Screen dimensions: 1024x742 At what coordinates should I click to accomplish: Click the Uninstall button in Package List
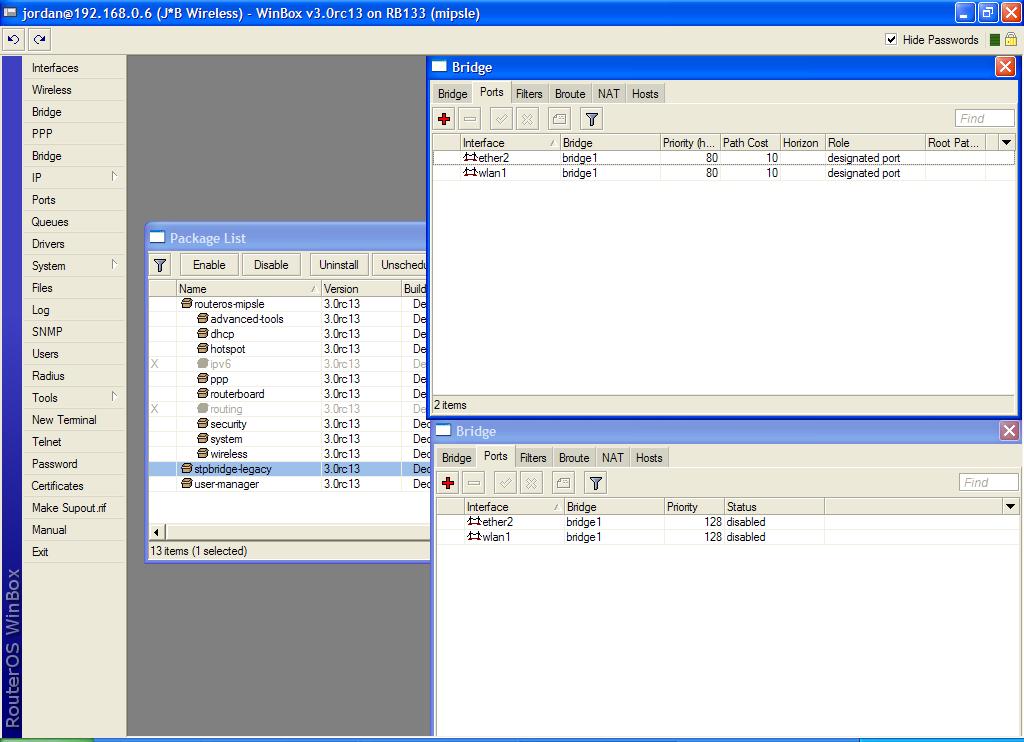tap(339, 265)
